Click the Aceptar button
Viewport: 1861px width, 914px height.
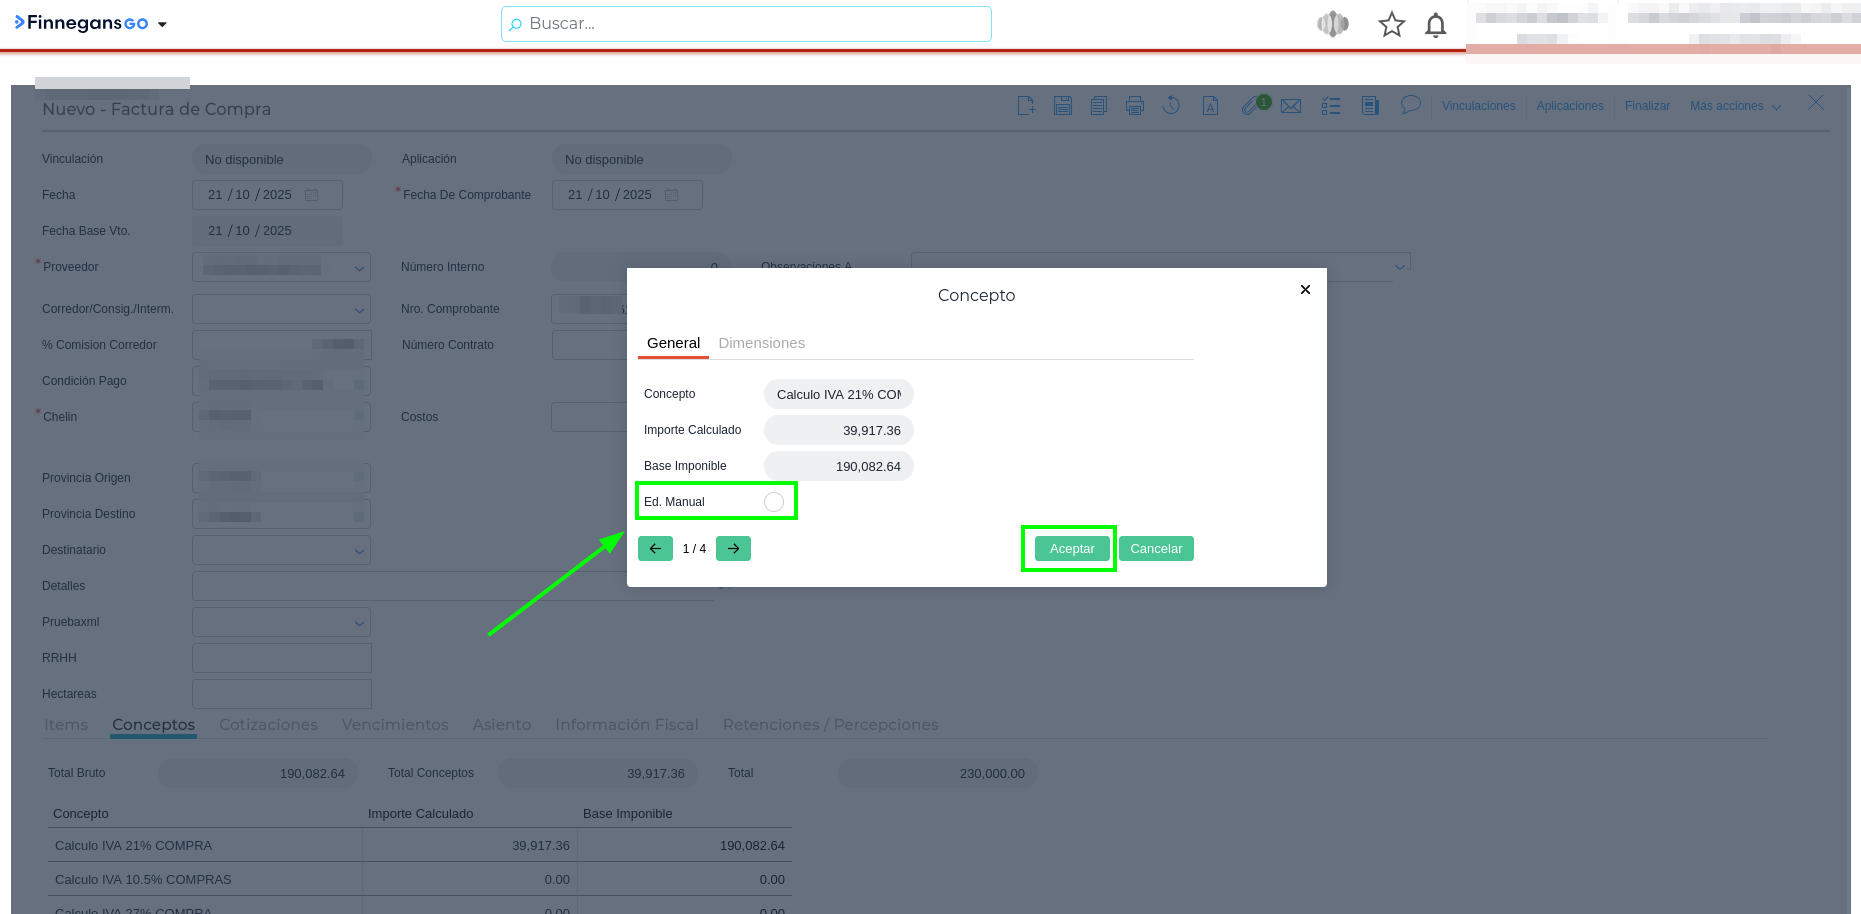(x=1071, y=549)
